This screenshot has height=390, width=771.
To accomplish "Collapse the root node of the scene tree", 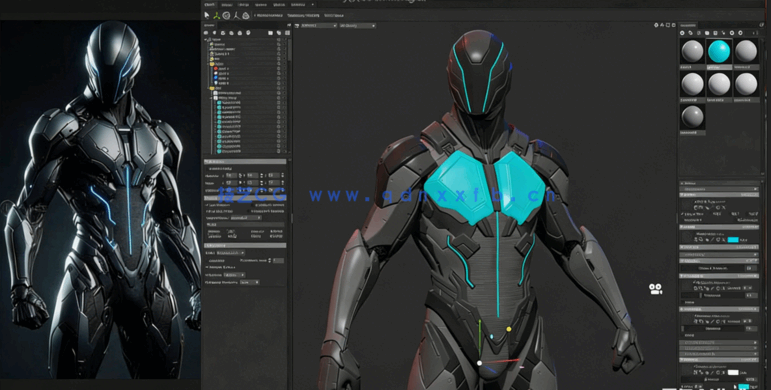I will coord(207,39).
